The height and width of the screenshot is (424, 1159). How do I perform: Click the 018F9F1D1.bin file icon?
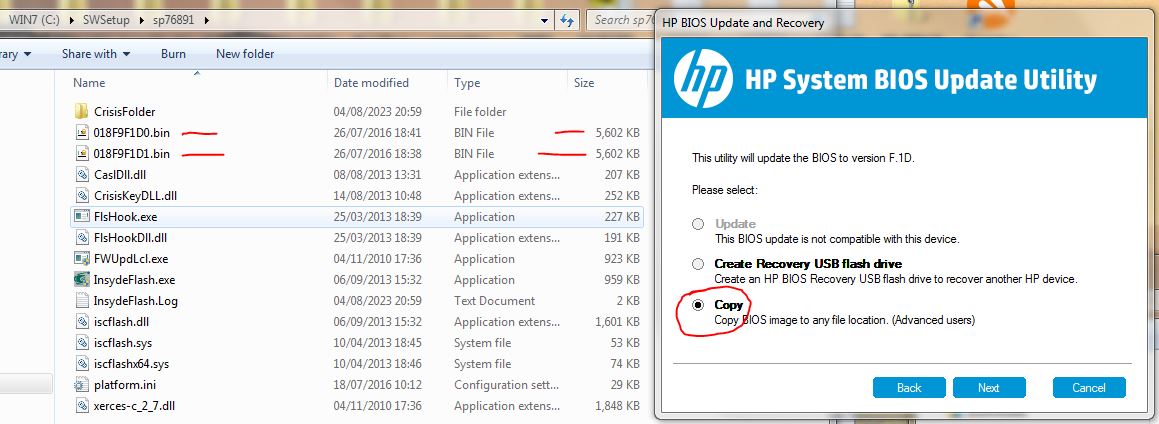(81, 154)
